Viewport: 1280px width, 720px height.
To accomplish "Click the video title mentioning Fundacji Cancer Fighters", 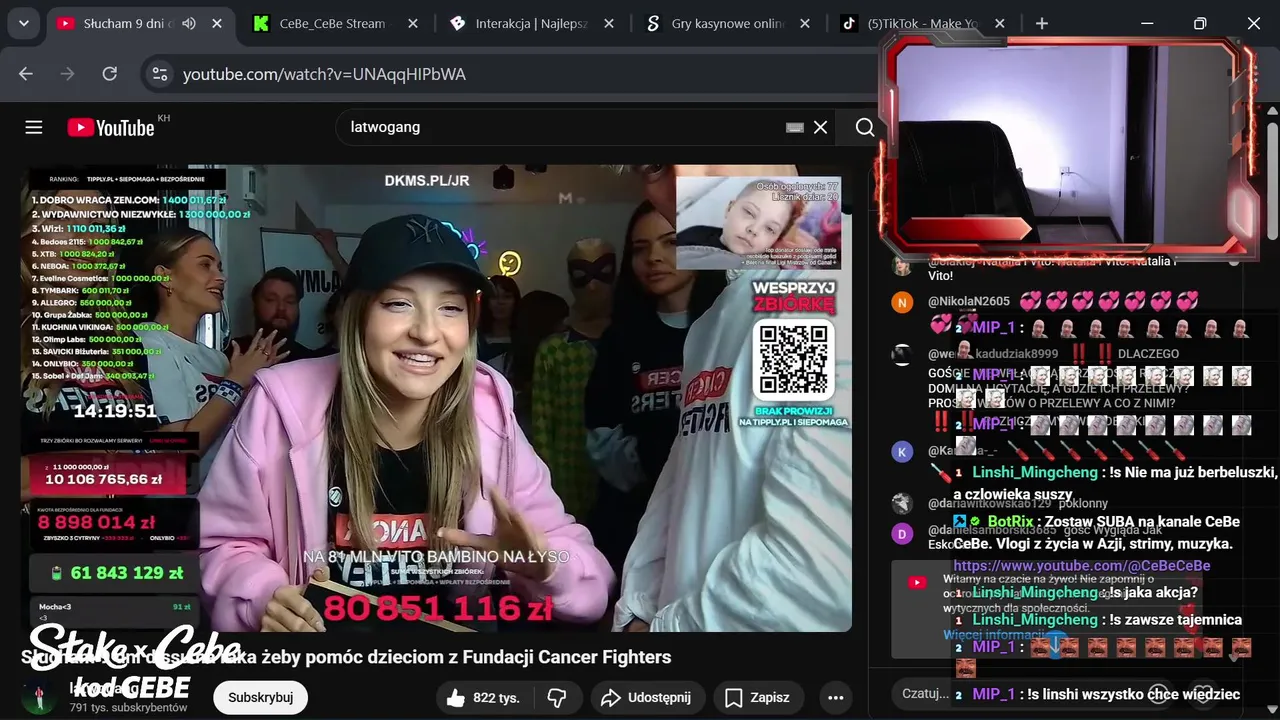I will (x=346, y=657).
